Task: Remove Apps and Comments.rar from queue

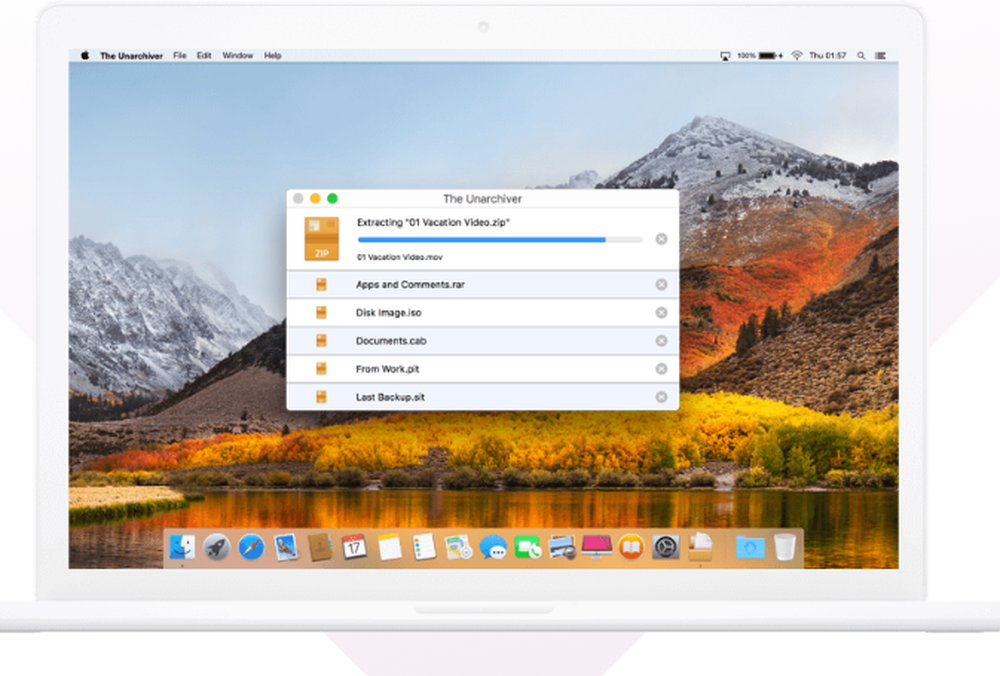Action: pos(661,284)
